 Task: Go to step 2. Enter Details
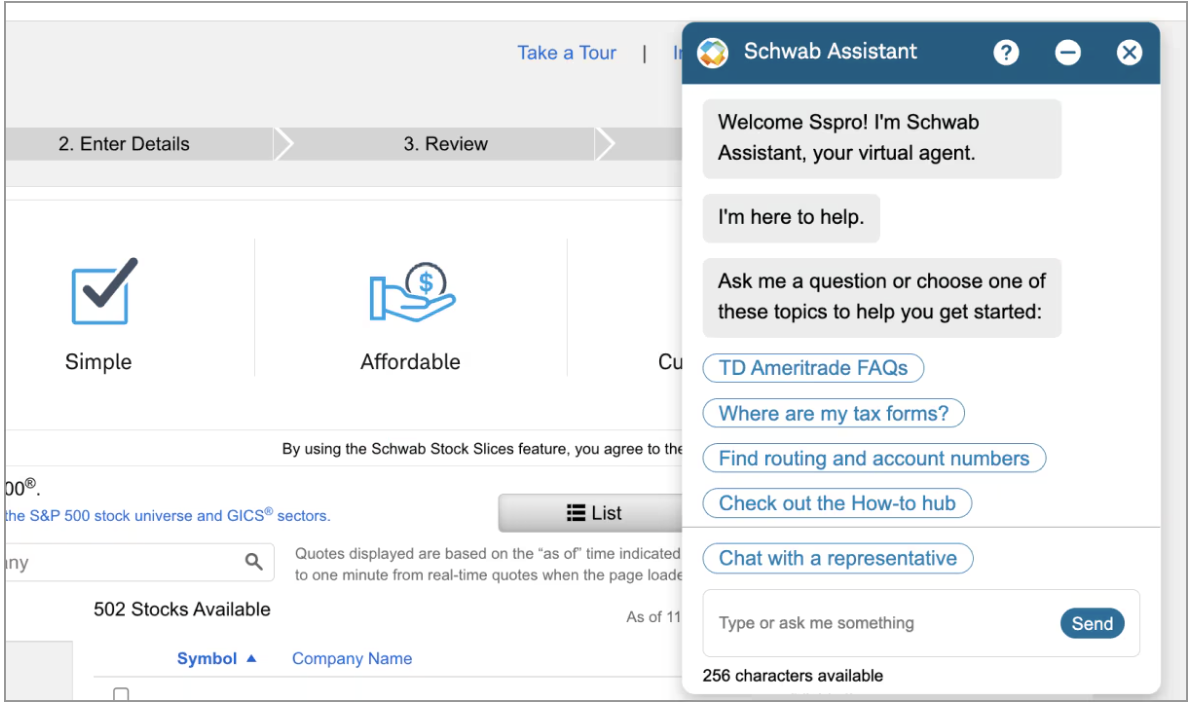124,144
